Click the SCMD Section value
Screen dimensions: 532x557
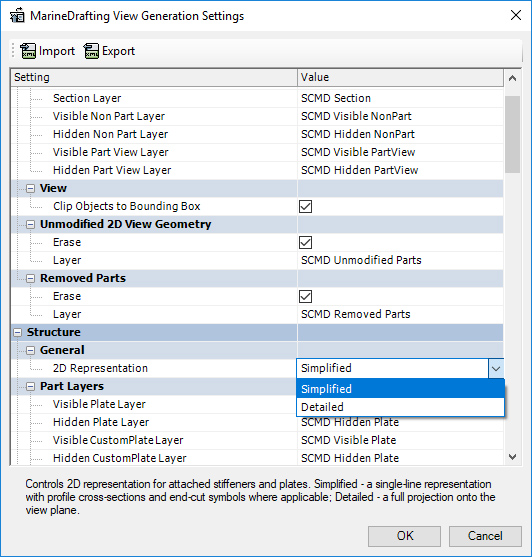click(336, 98)
